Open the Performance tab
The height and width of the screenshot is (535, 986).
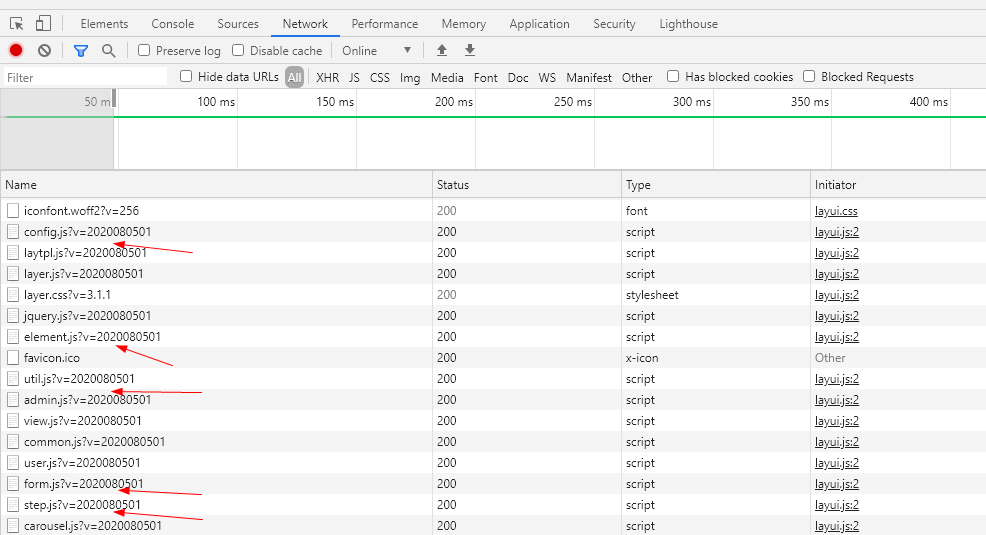[x=385, y=24]
